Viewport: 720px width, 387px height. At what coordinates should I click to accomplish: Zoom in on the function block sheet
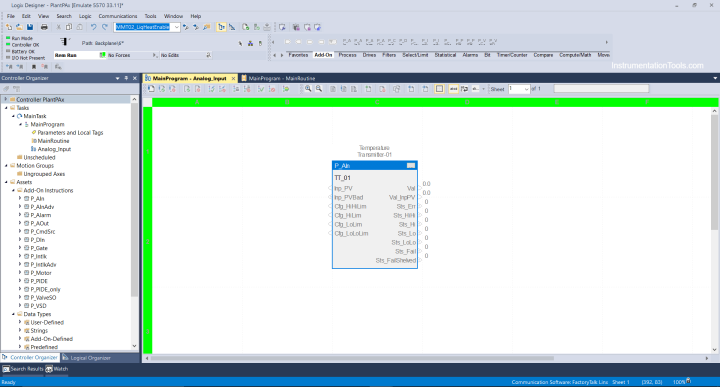[308, 89]
